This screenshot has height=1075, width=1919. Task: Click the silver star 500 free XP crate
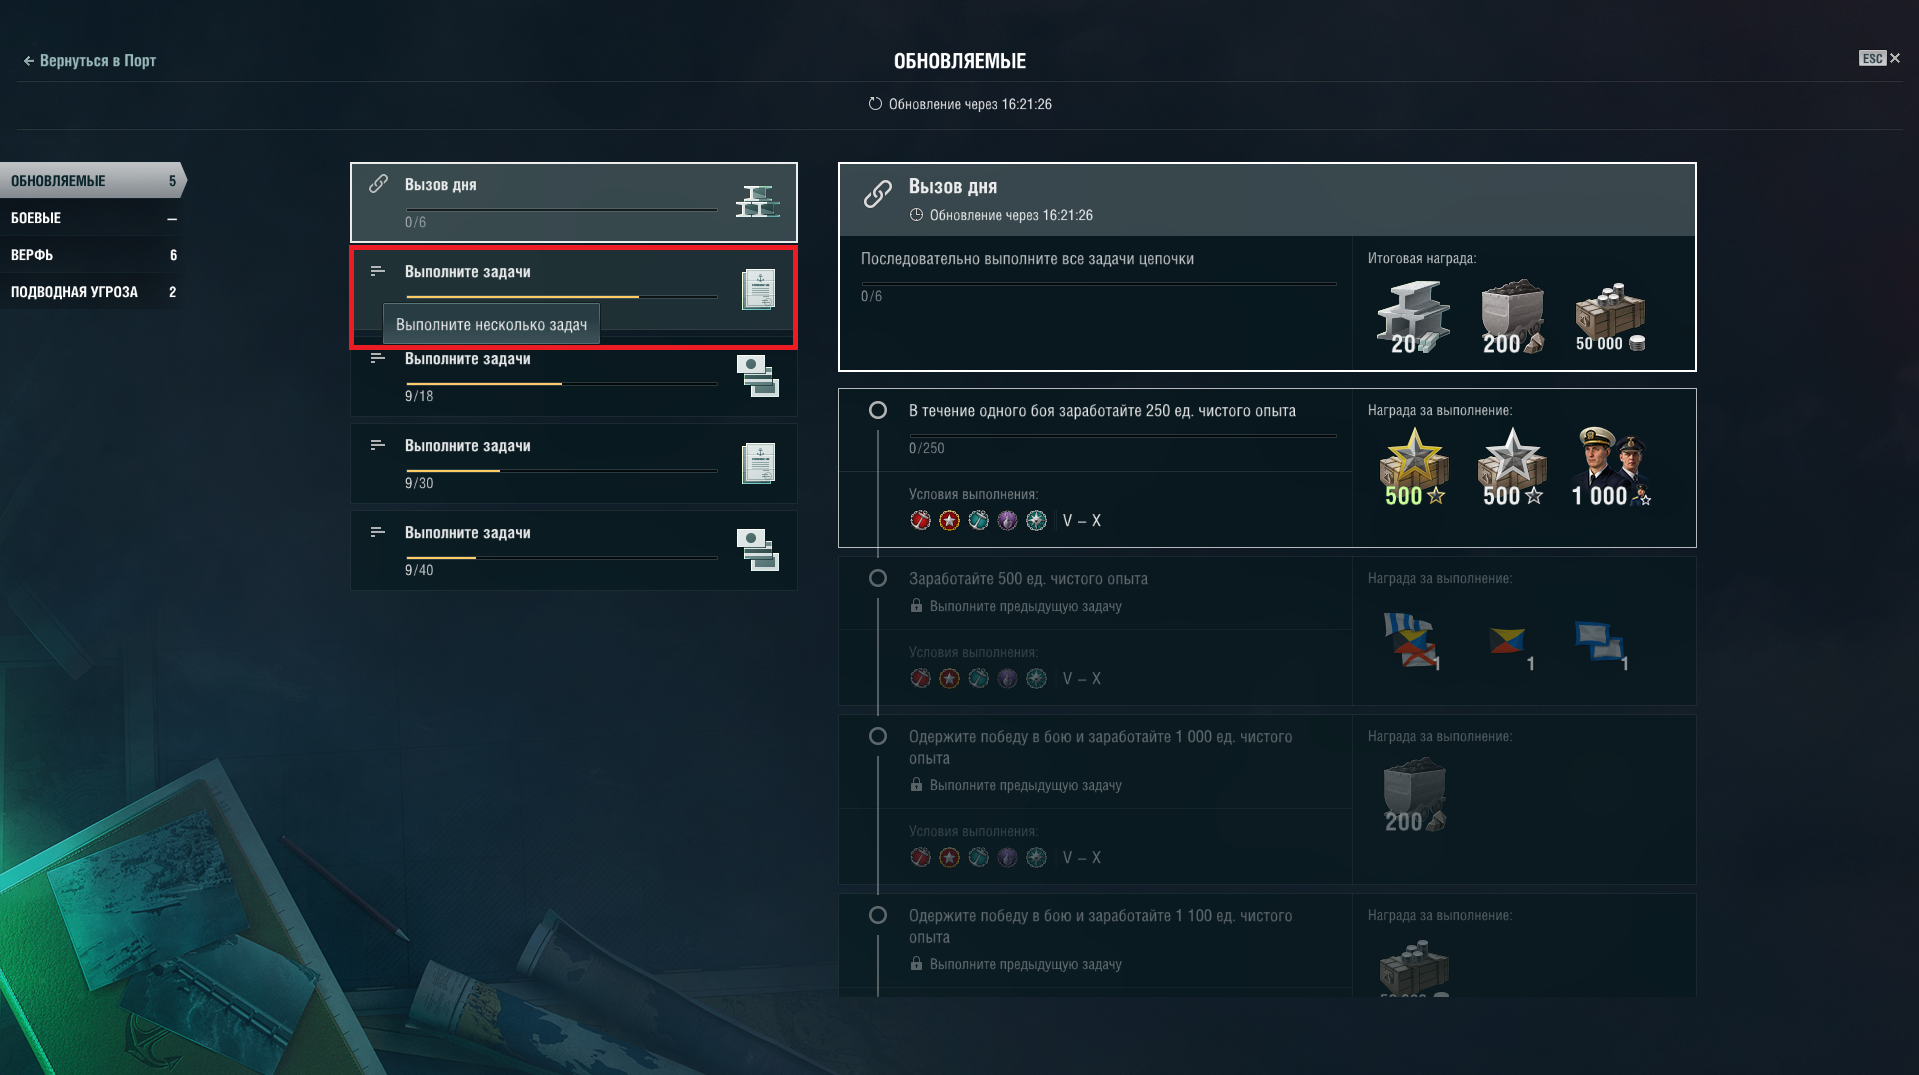1512,467
